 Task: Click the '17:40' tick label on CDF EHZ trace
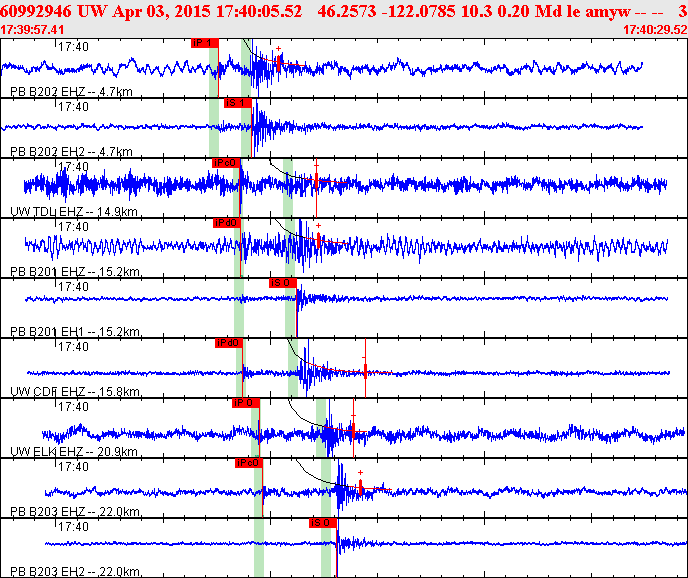pyautogui.click(x=73, y=347)
